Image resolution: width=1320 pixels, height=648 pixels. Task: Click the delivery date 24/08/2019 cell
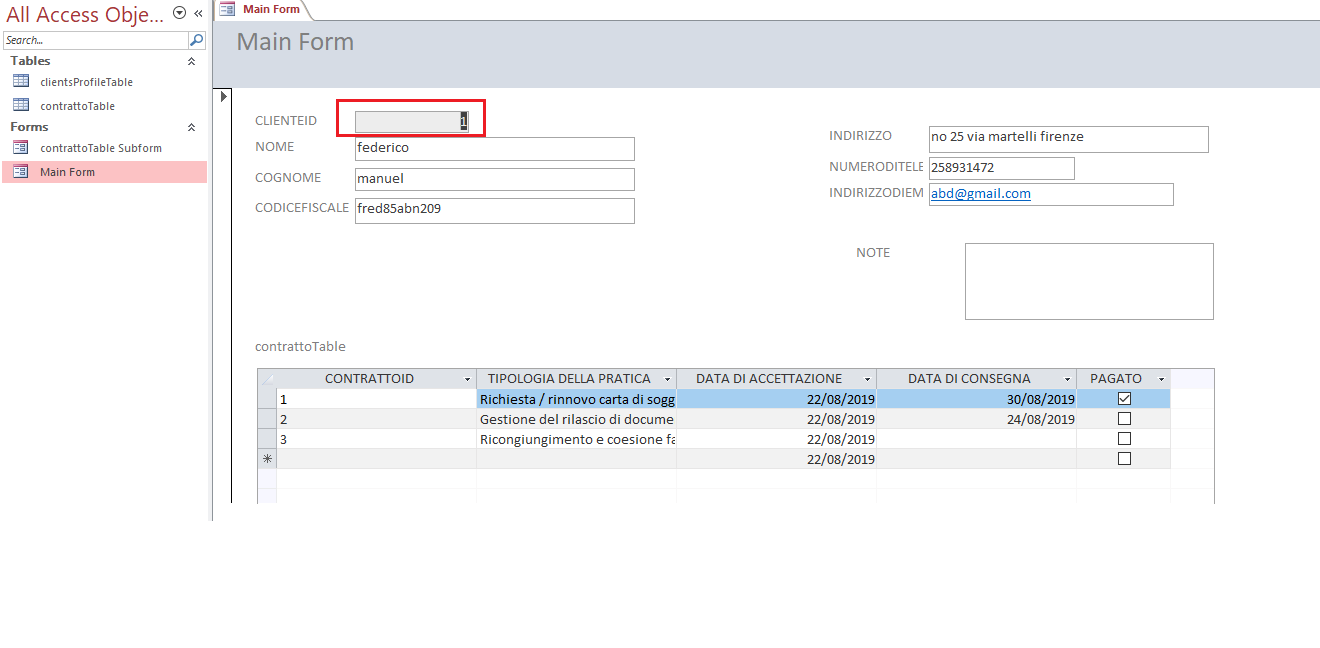[x=976, y=419]
